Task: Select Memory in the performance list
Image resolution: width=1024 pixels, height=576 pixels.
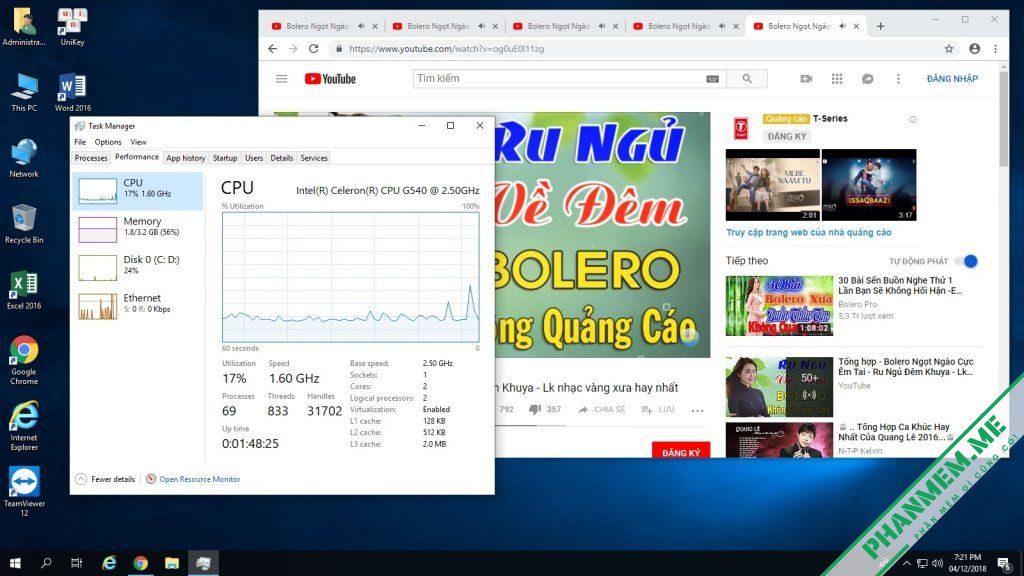Action: coord(138,229)
